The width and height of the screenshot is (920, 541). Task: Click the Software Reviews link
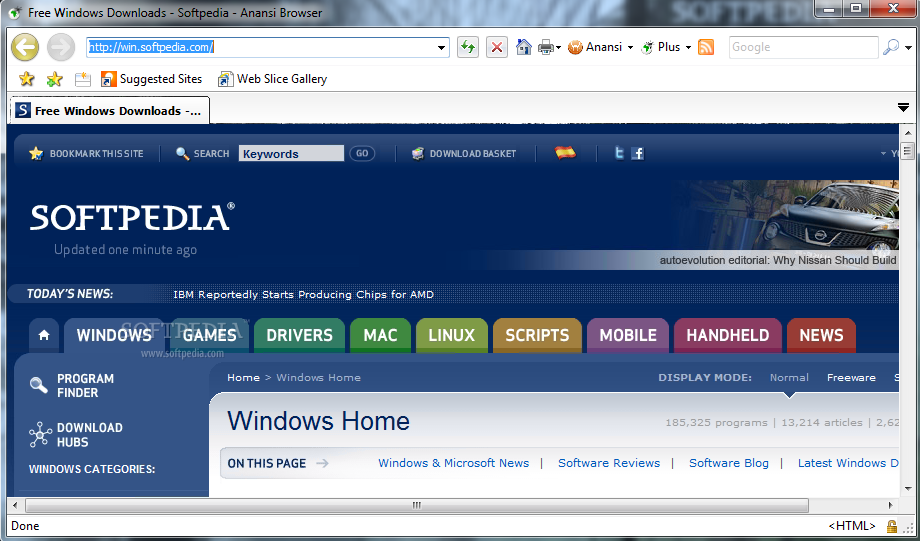[609, 463]
